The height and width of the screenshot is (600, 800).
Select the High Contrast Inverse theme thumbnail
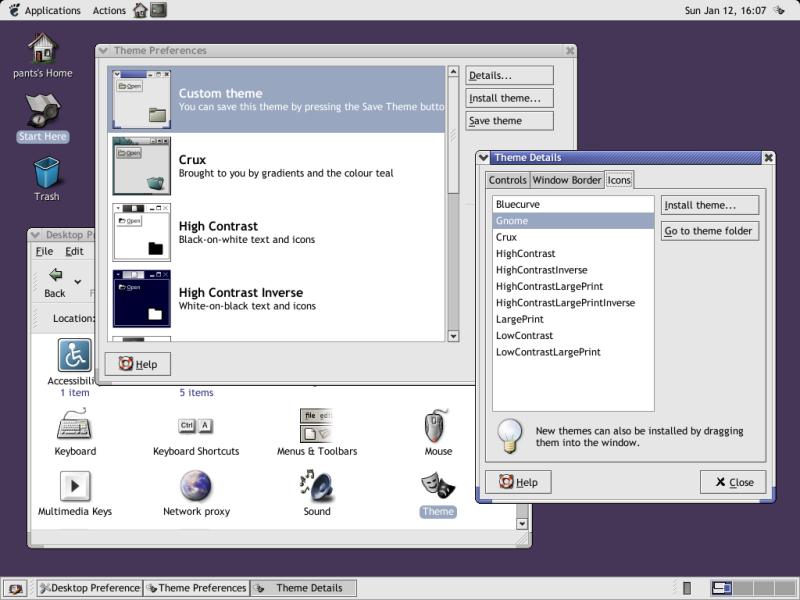[x=142, y=298]
